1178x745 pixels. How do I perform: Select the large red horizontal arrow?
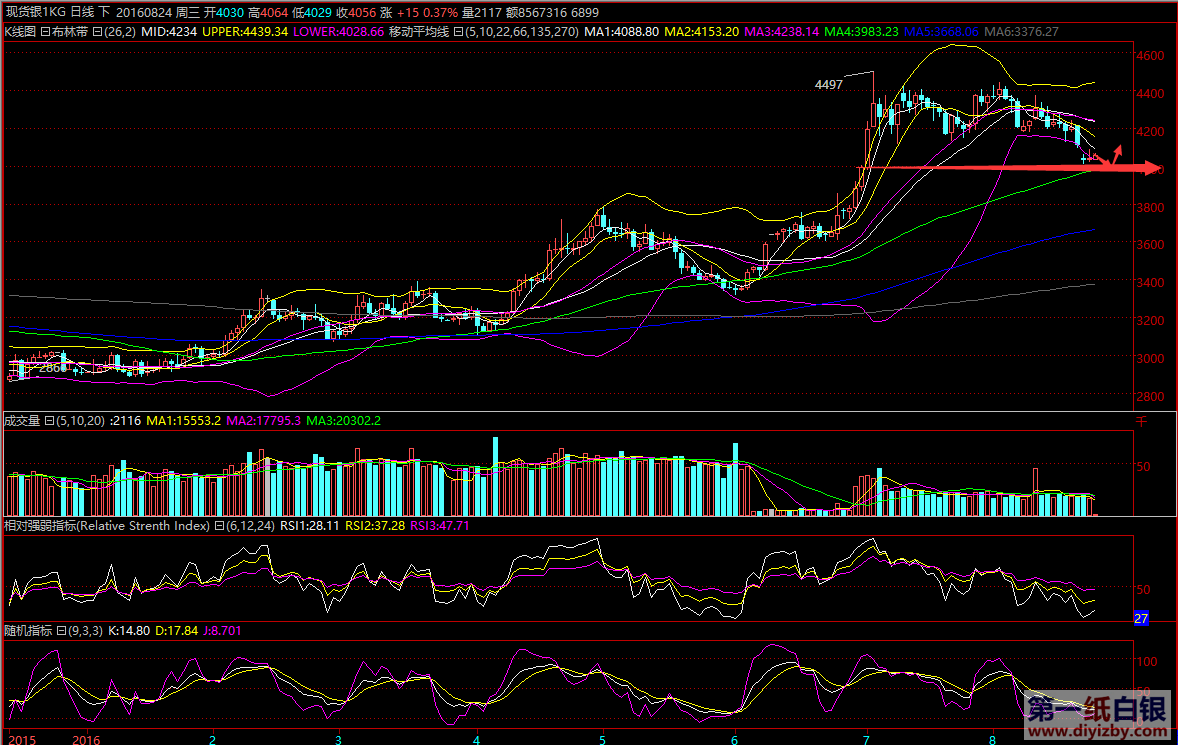tap(1020, 168)
